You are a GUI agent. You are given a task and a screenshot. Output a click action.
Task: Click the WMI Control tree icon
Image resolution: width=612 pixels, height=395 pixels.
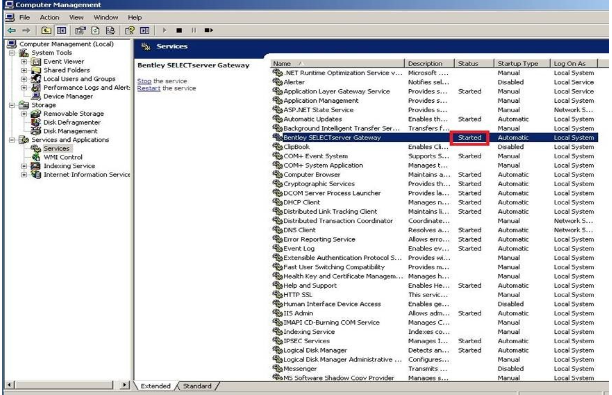36,157
